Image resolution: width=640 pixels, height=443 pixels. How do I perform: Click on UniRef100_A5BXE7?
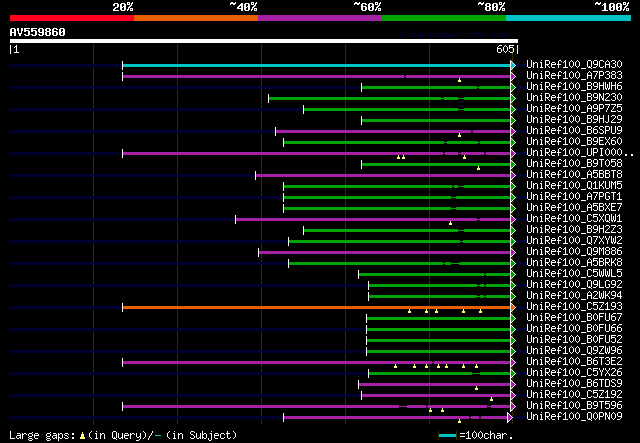574,208
